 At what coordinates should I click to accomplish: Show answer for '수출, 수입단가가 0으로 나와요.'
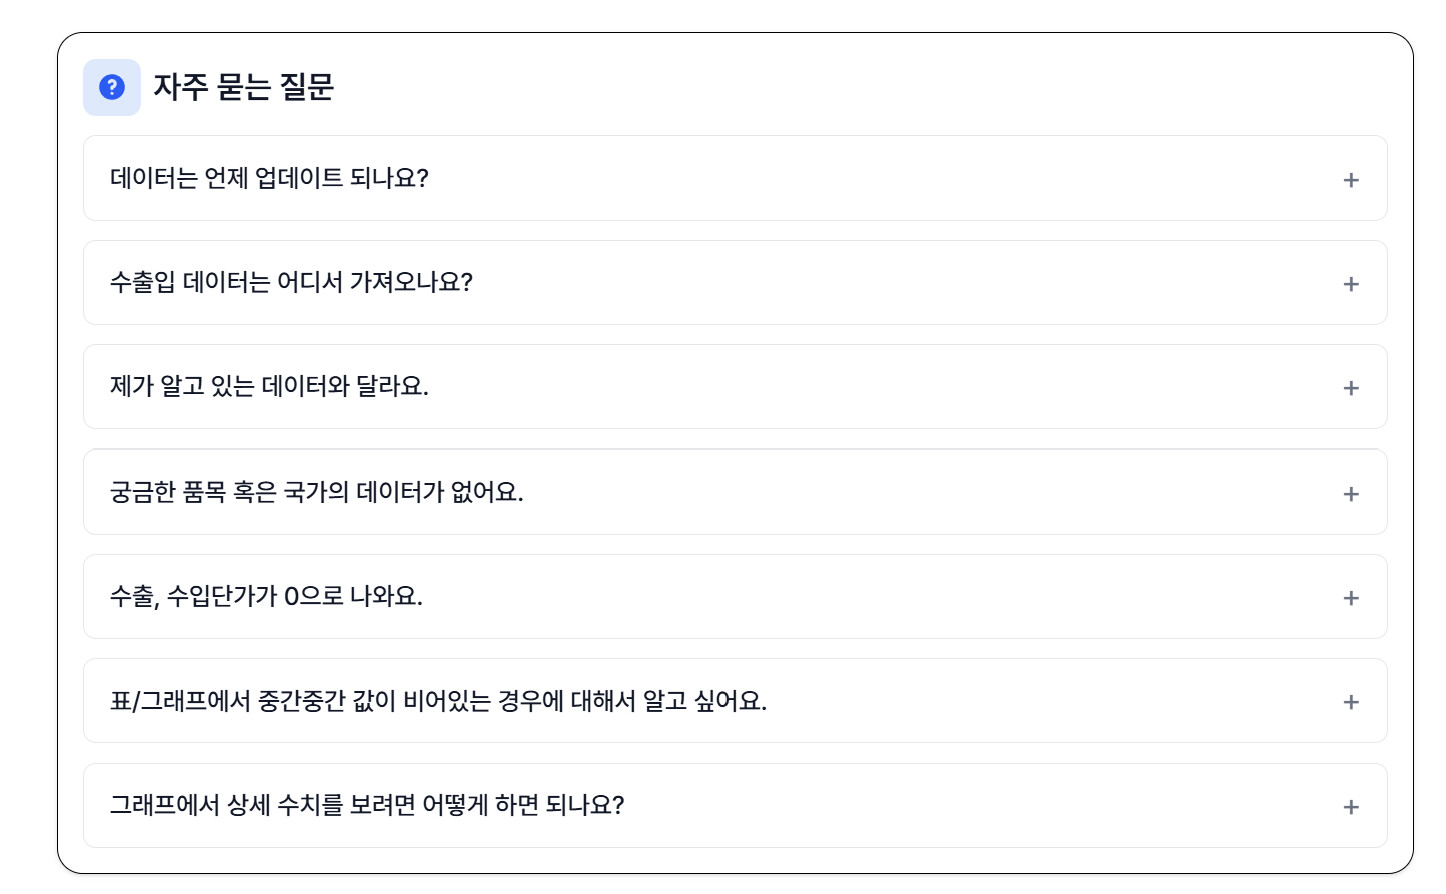(x=267, y=597)
